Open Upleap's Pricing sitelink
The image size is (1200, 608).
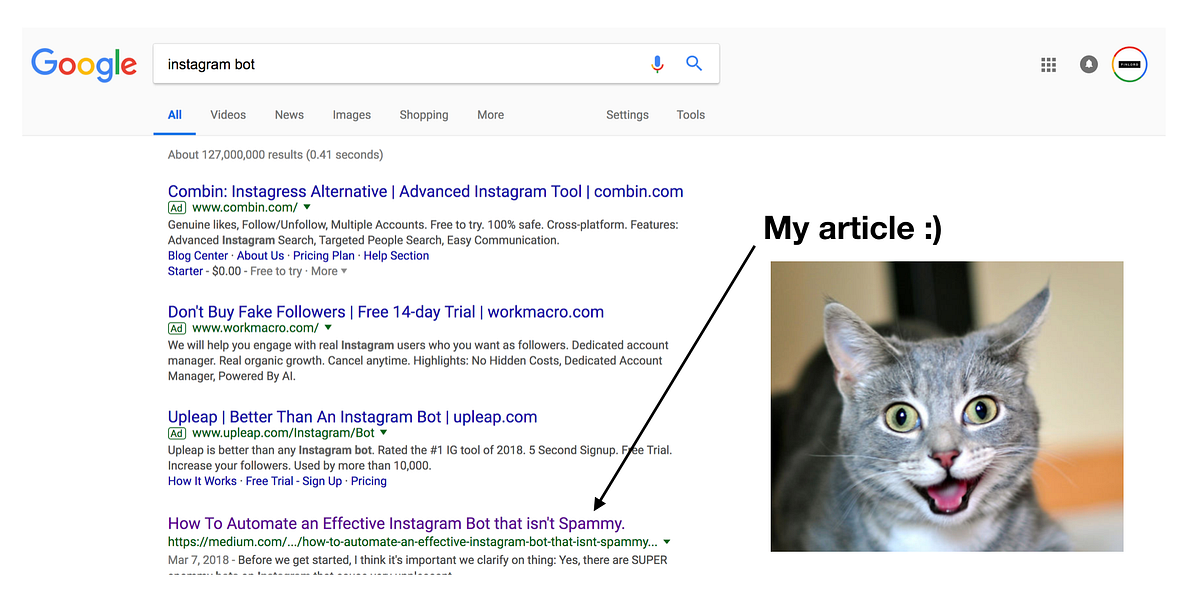pos(369,481)
